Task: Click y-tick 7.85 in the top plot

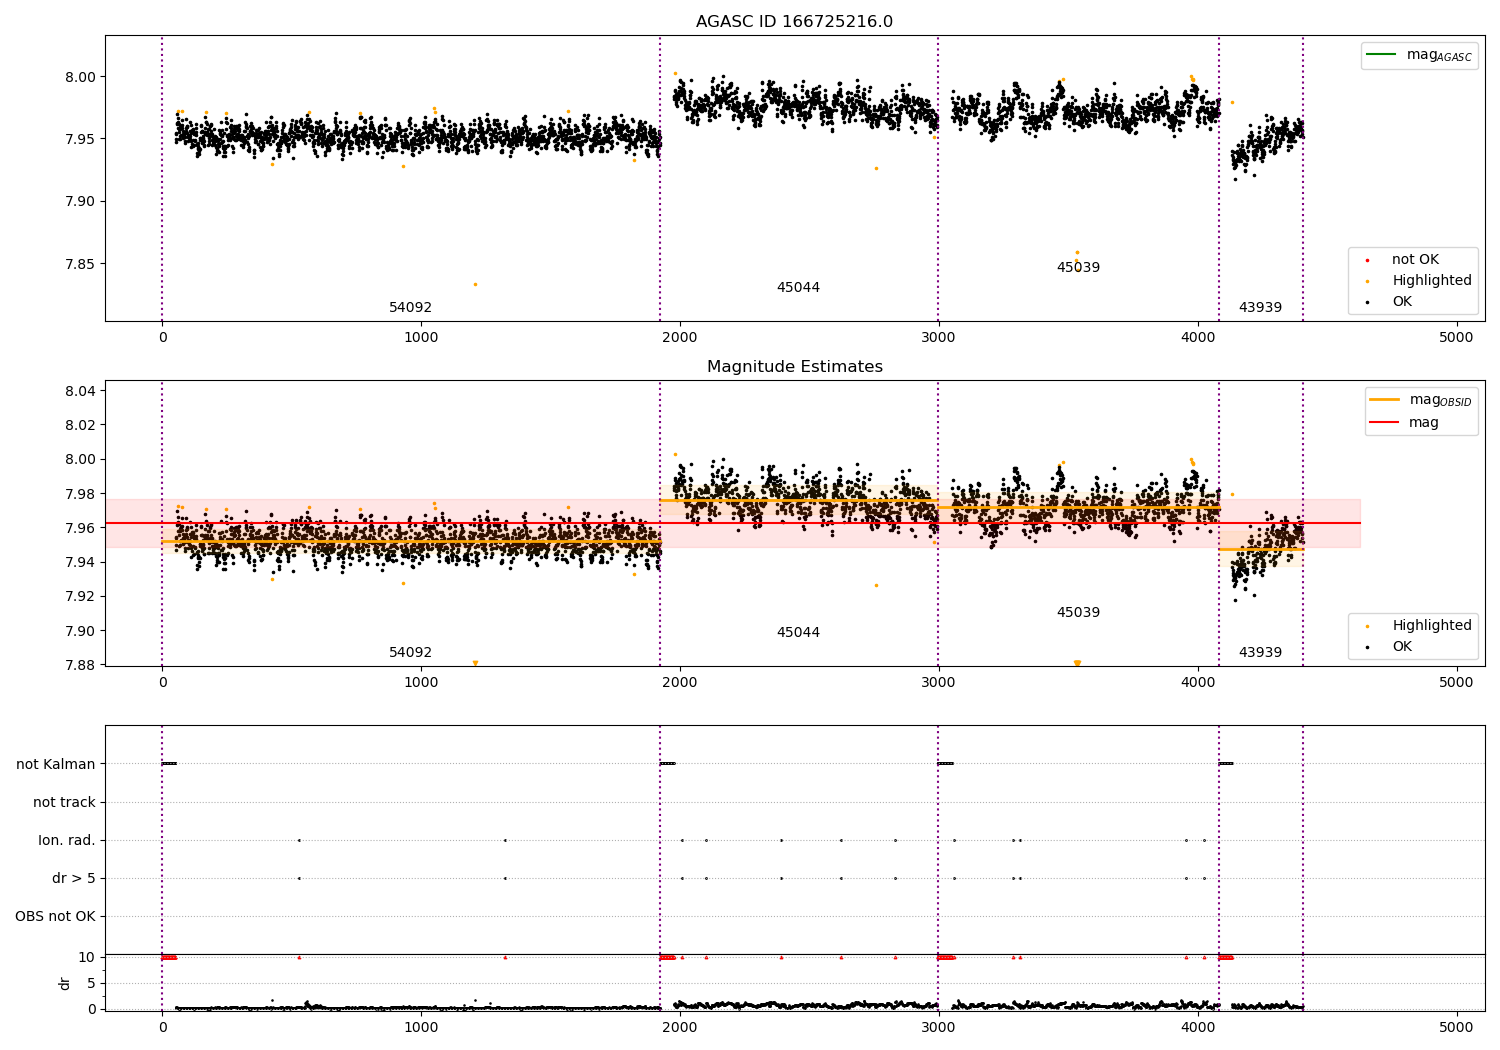Action: coord(80,265)
